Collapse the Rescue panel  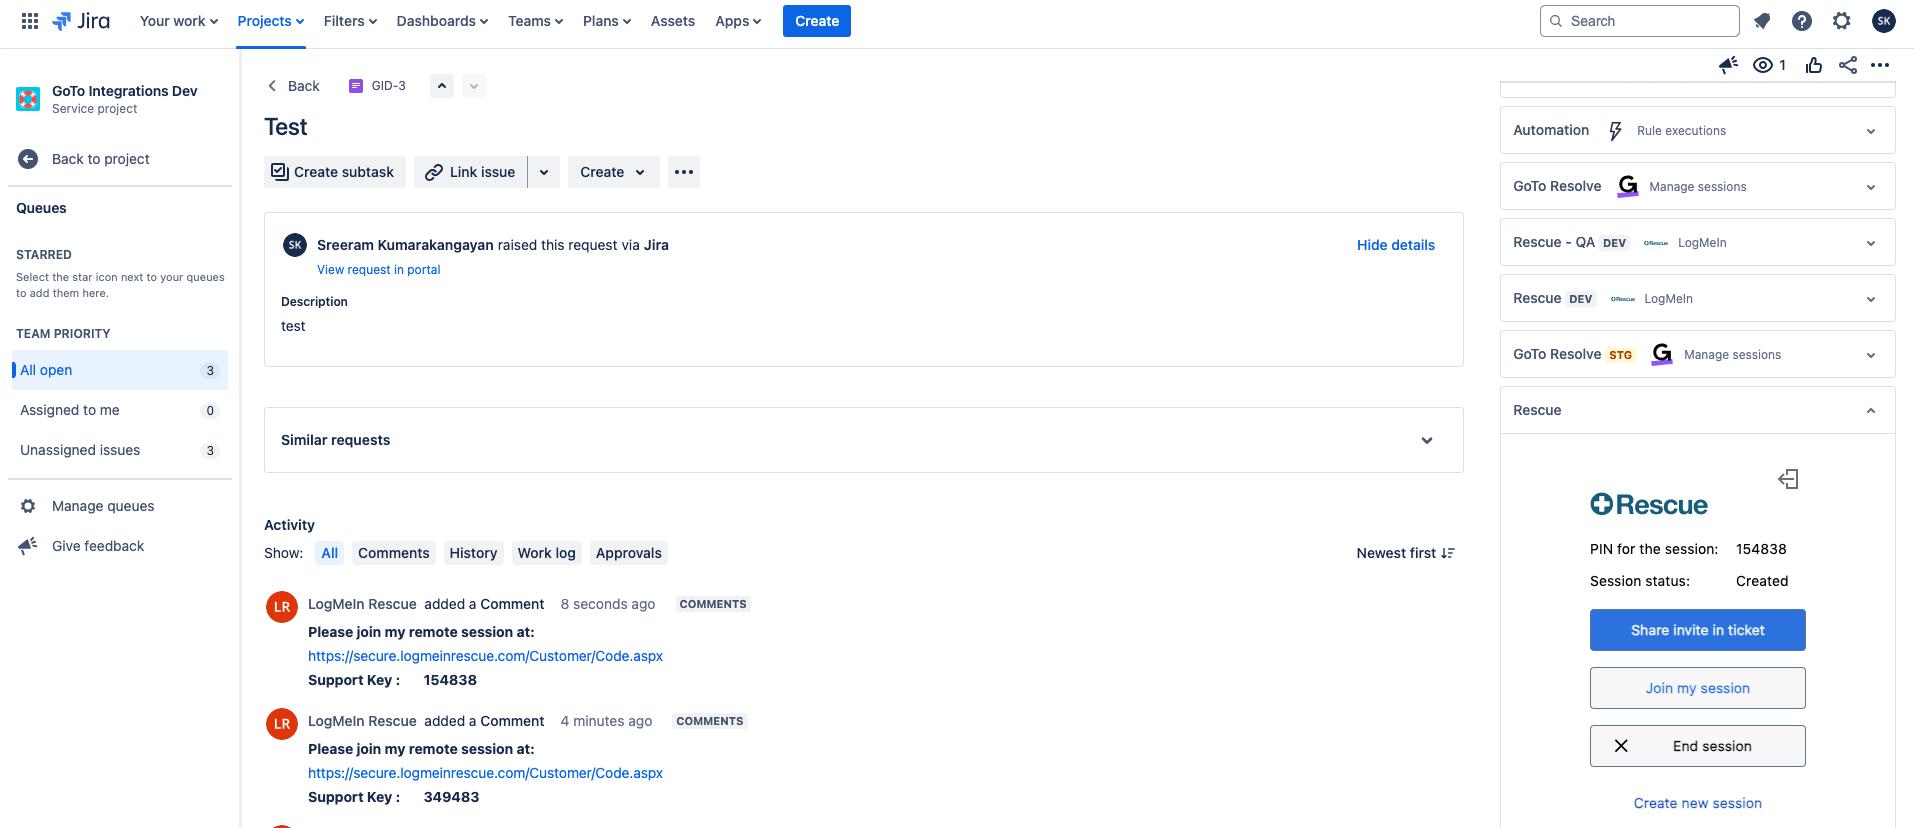pos(1871,411)
